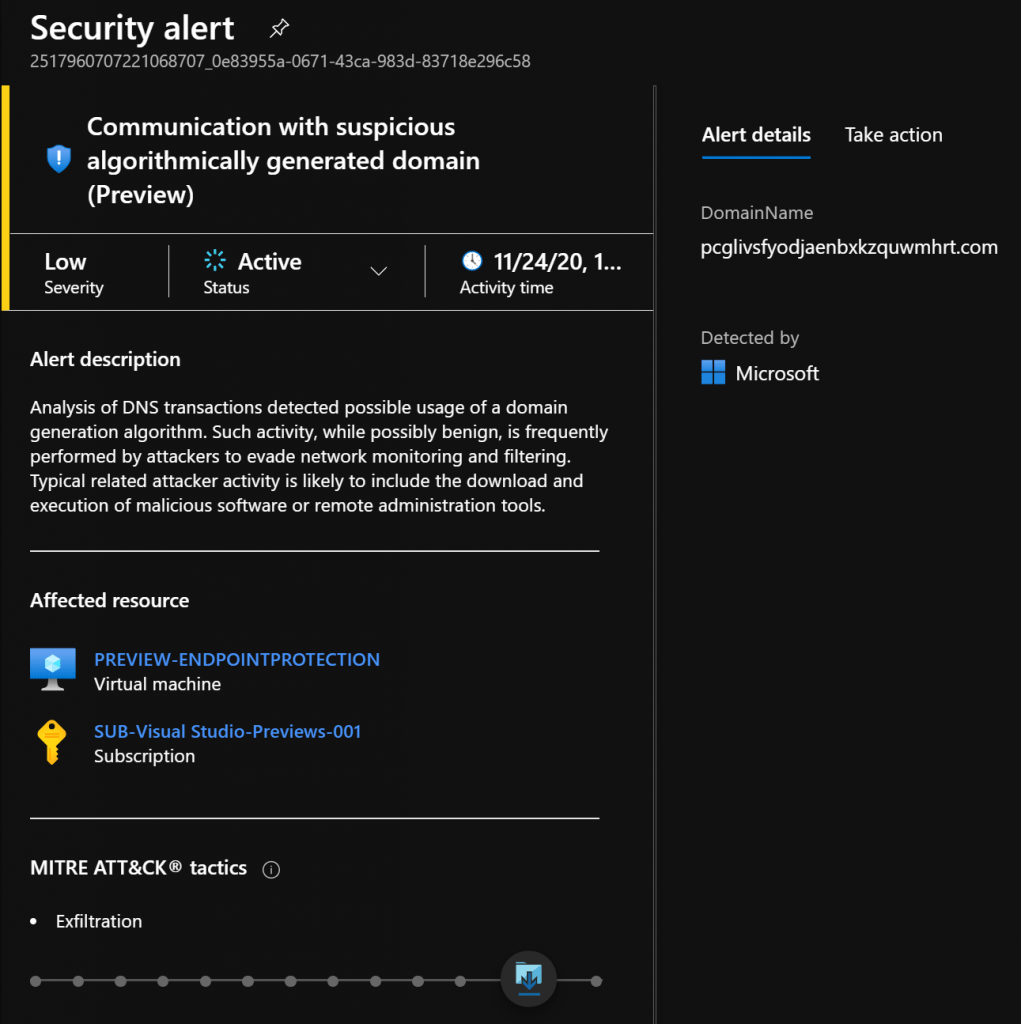The image size is (1021, 1024).
Task: Switch to the Take action tab
Action: [x=893, y=135]
